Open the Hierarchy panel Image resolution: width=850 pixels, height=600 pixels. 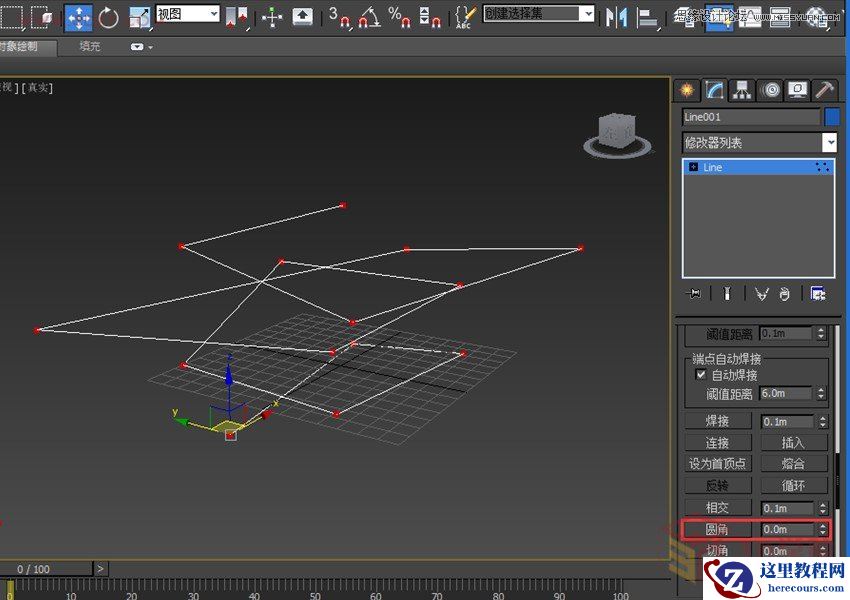pos(742,90)
